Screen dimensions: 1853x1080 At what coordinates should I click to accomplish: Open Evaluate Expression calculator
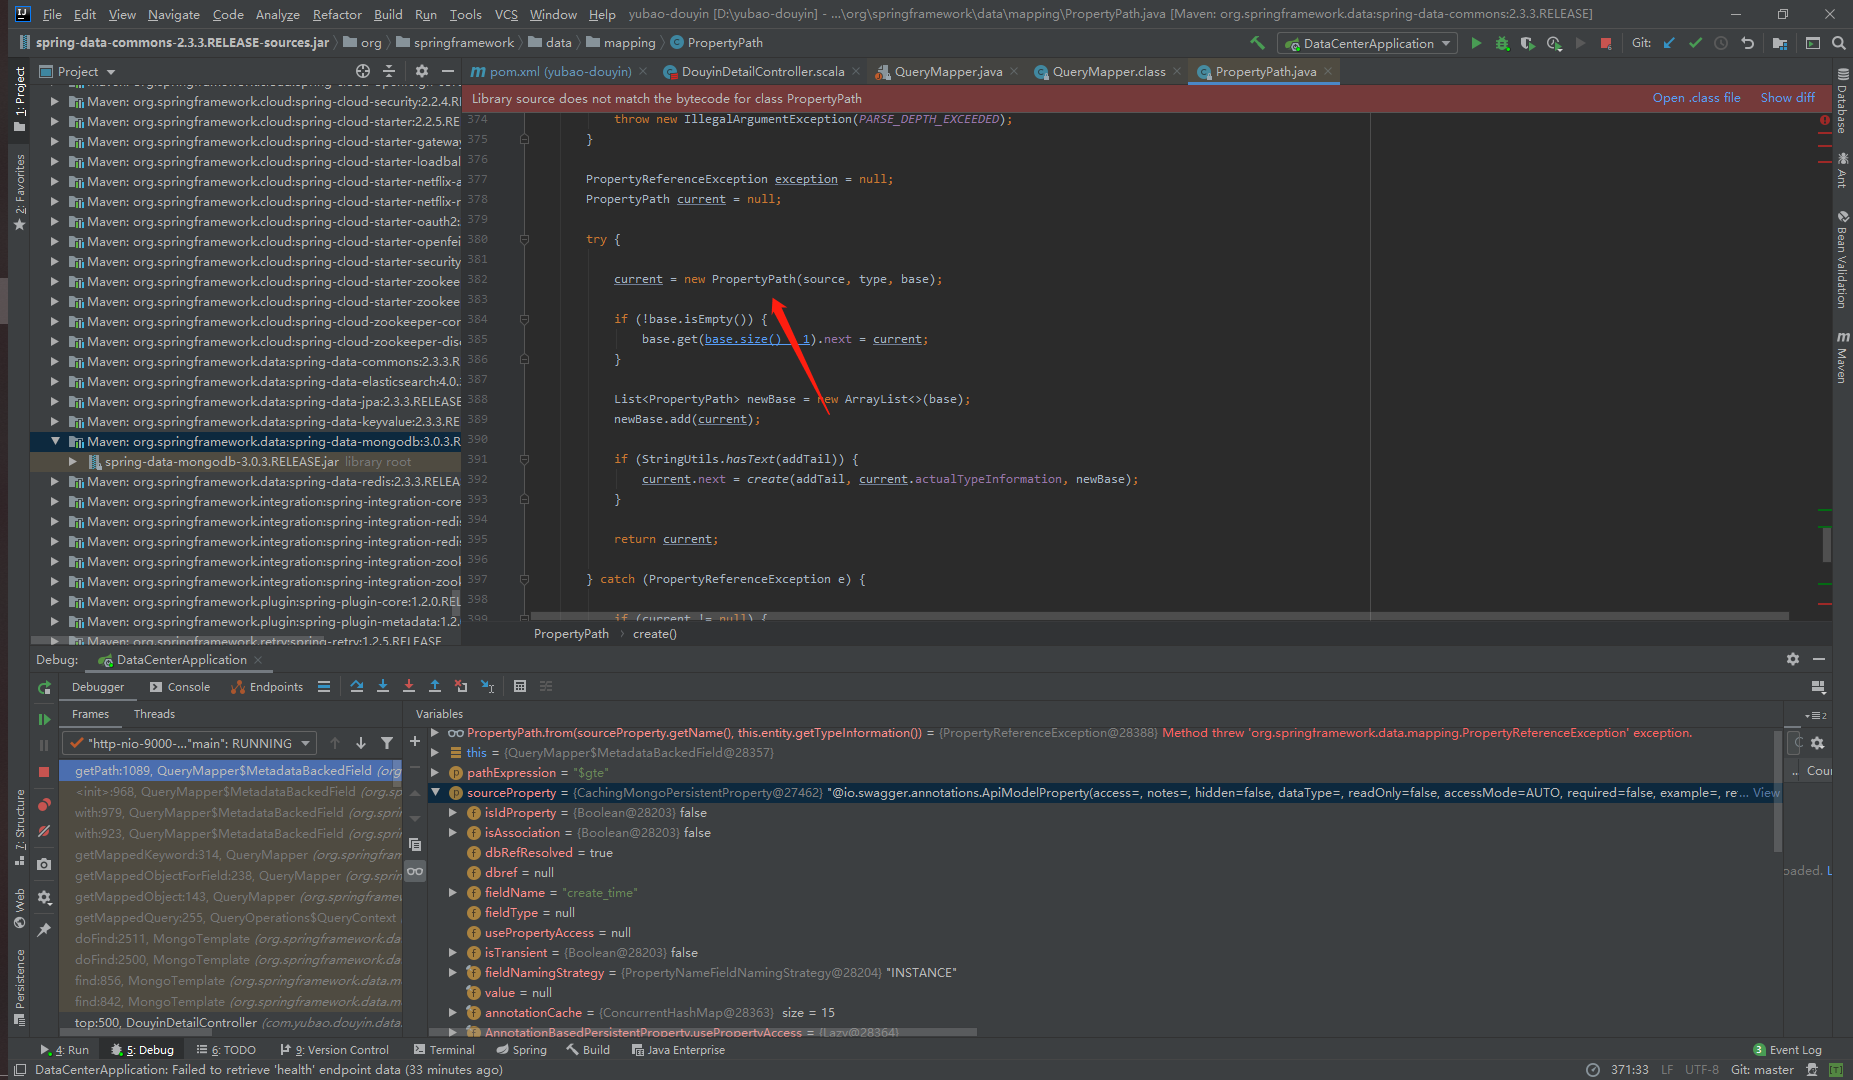(520, 686)
